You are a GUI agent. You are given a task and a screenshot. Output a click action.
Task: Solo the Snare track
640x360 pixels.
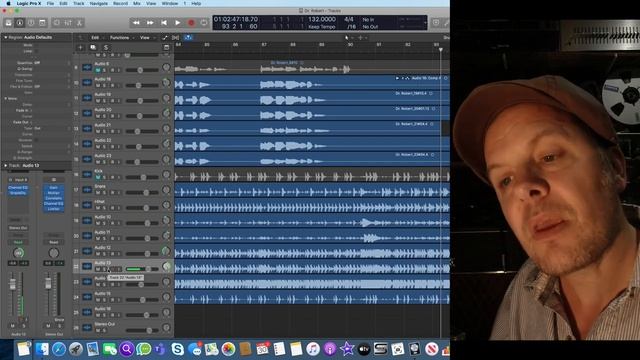click(x=104, y=192)
